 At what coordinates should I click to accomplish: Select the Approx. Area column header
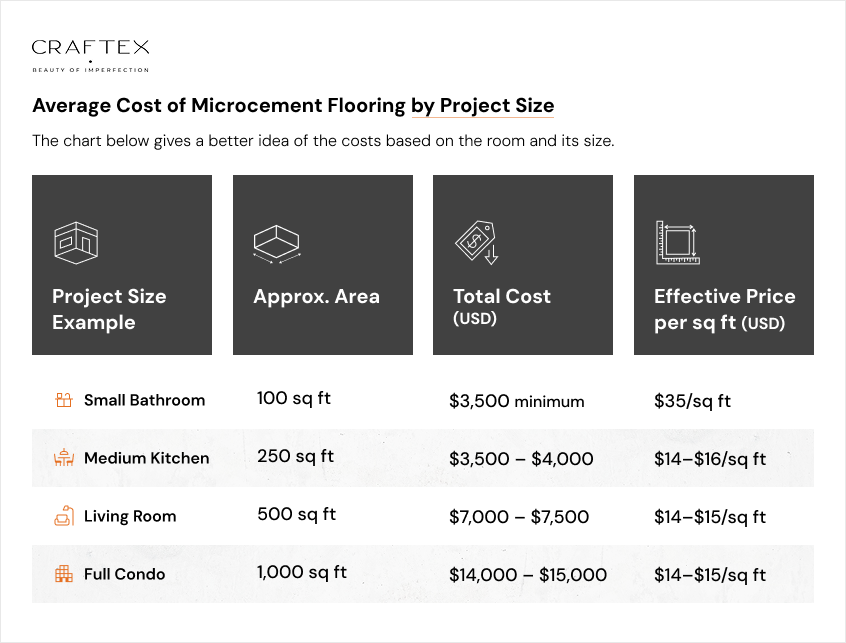pos(315,296)
